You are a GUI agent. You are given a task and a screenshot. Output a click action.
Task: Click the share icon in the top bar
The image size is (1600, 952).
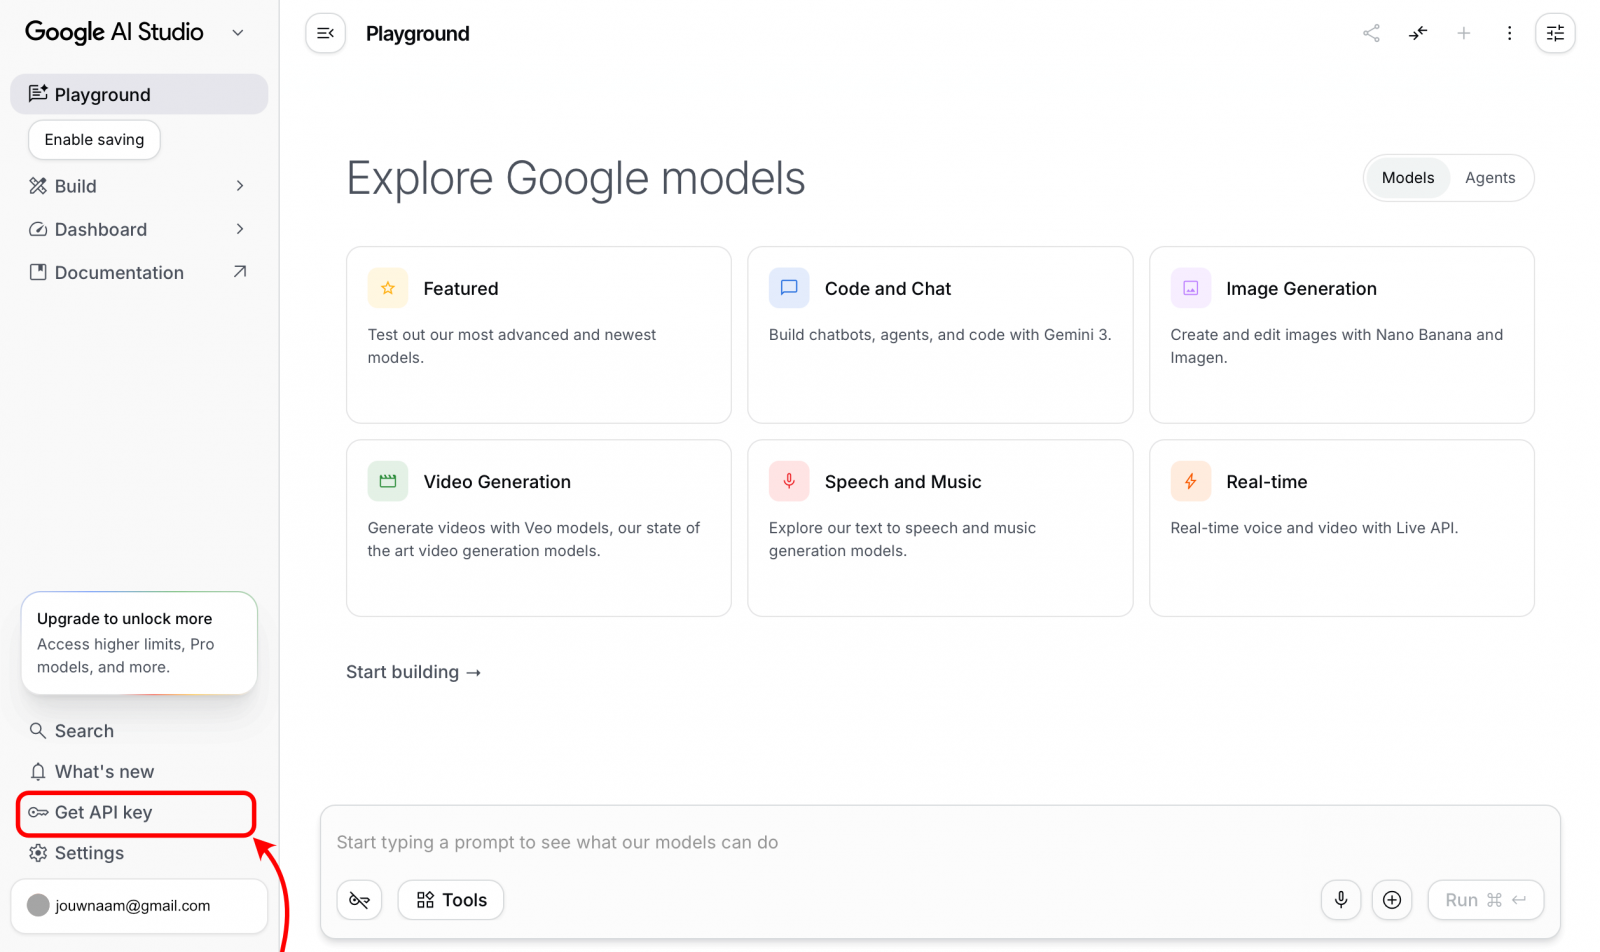(1371, 33)
